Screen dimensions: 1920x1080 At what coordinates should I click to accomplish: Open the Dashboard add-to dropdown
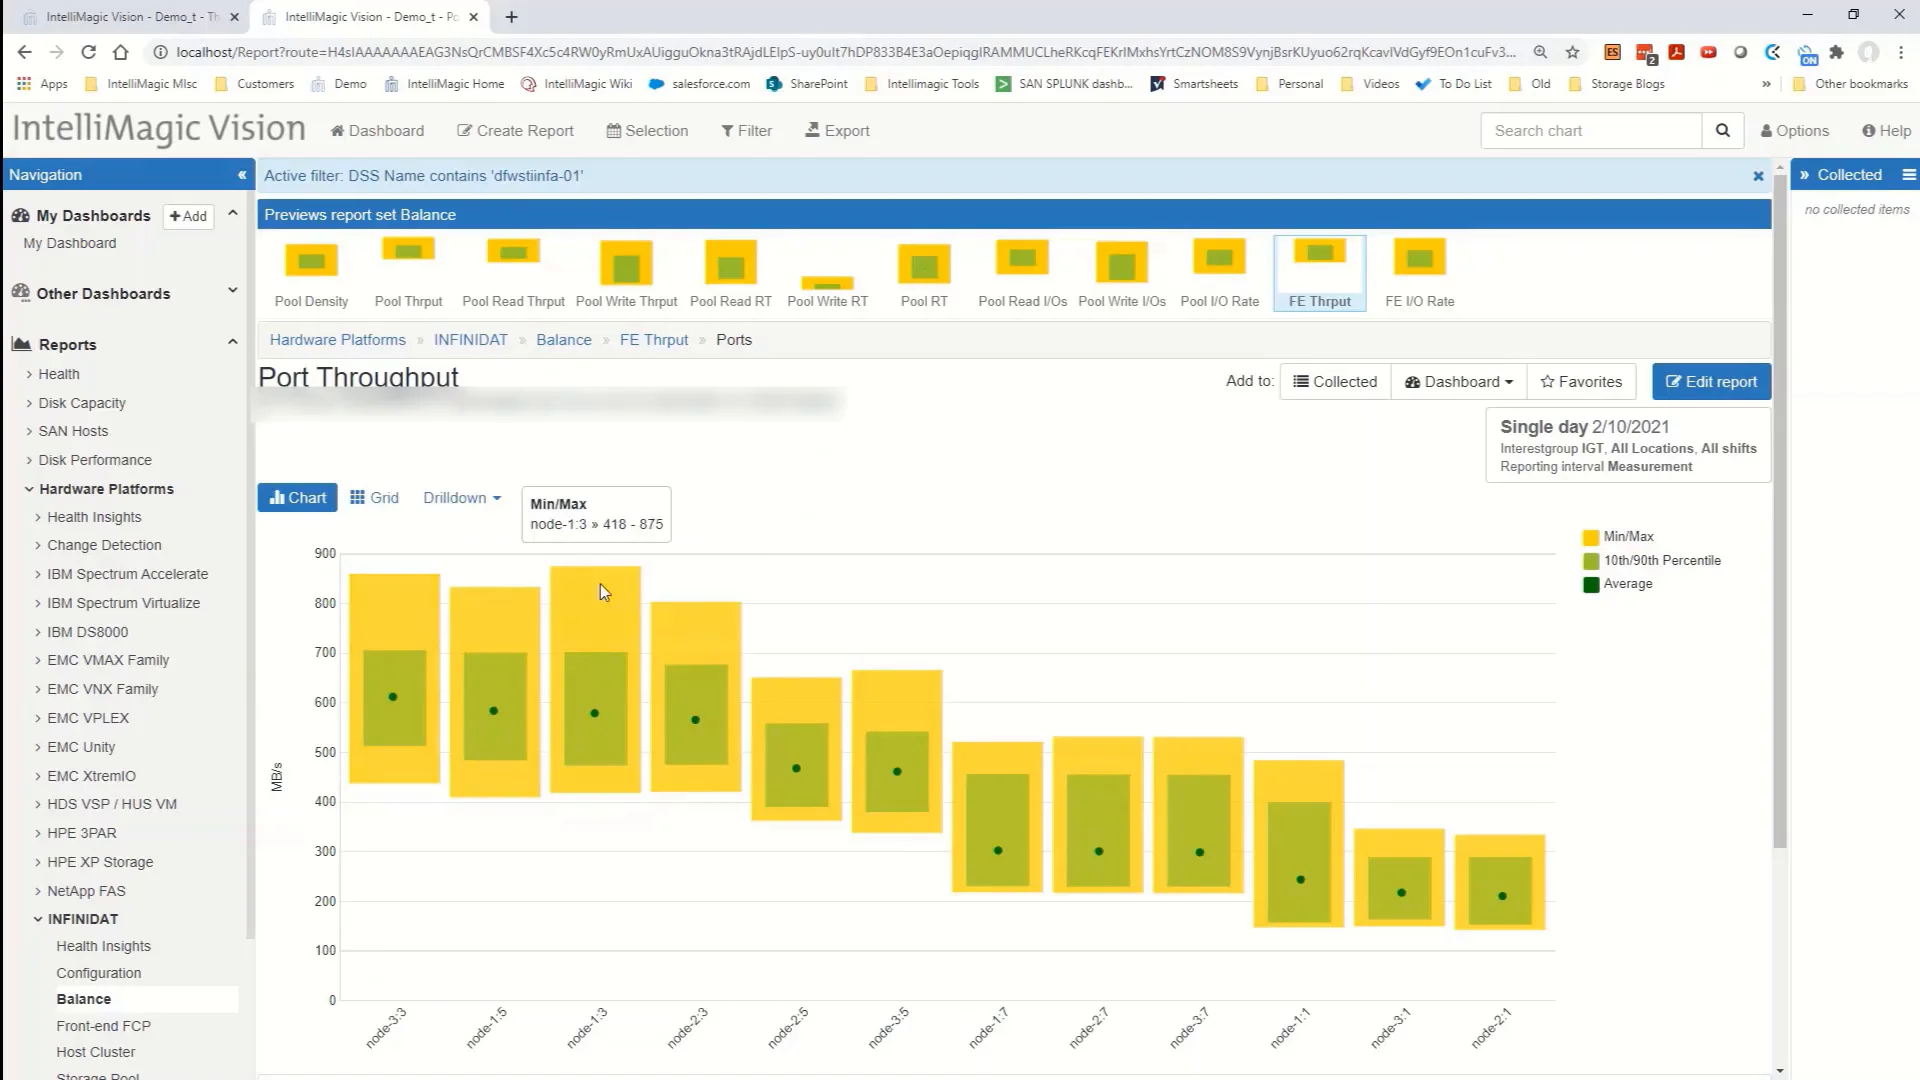(x=1459, y=381)
